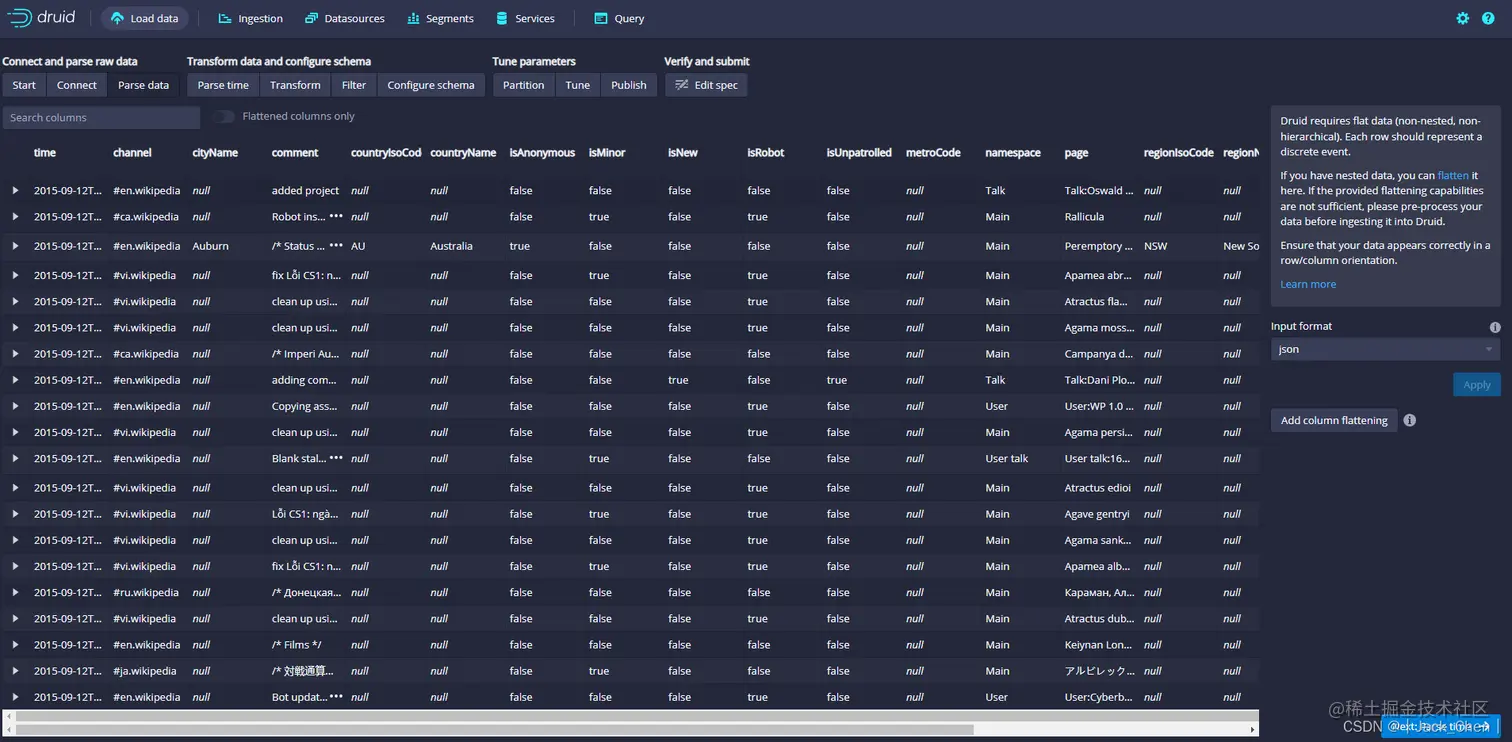Image resolution: width=1512 pixels, height=742 pixels.
Task: Open the Configure schema step
Action: pos(431,85)
